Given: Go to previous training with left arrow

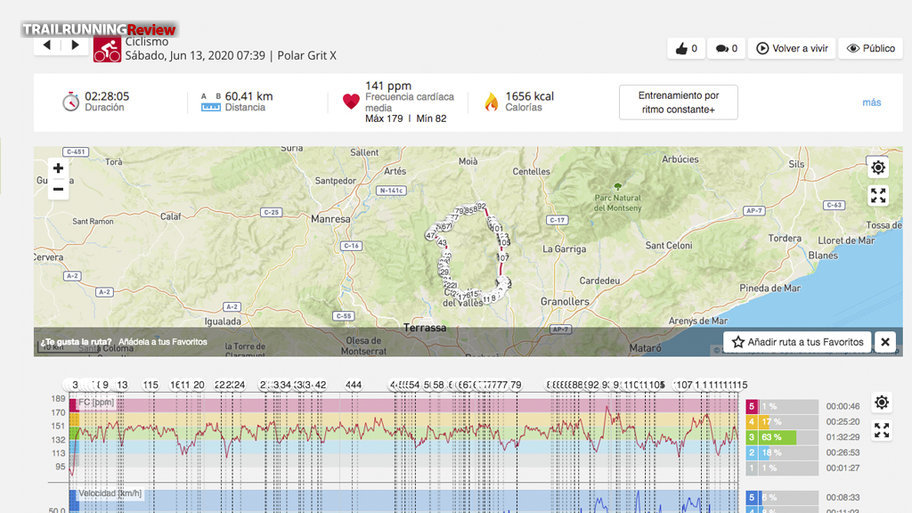Looking at the screenshot, I should pos(47,45).
